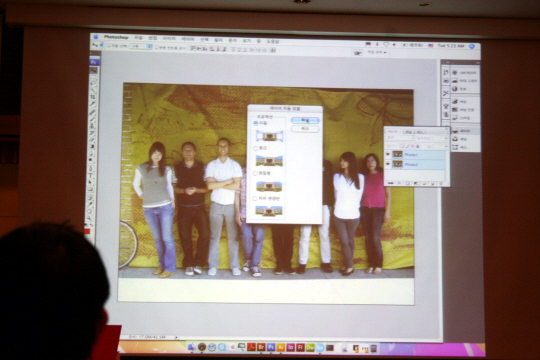Hide the Photo1 layer
540x360 pixels.
[388, 154]
